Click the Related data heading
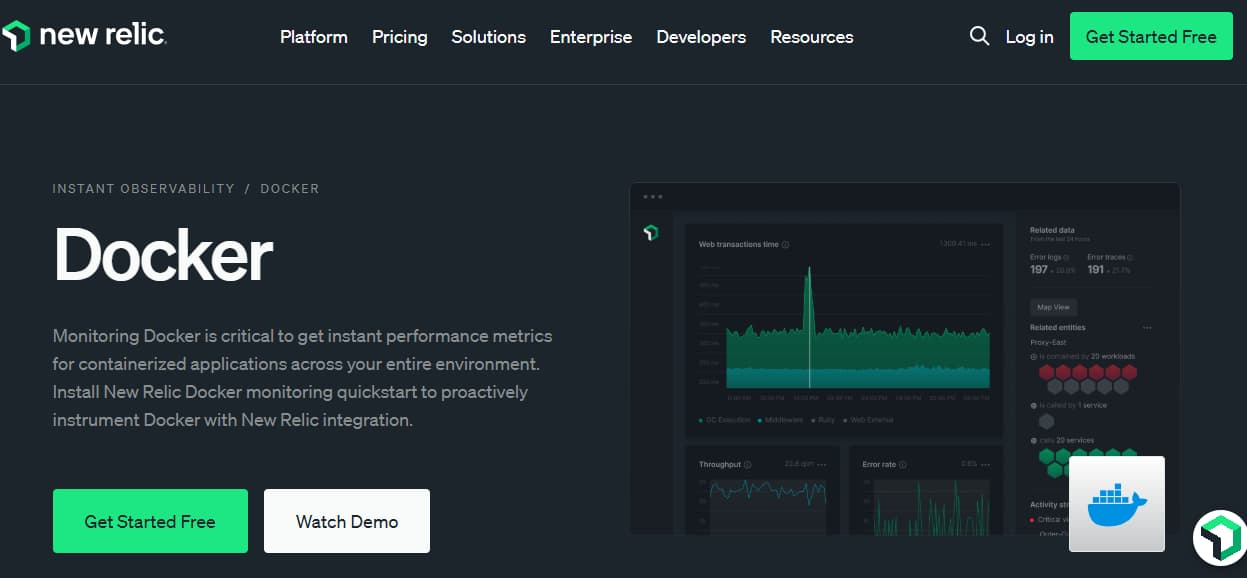The width and height of the screenshot is (1247, 578). click(x=1052, y=230)
